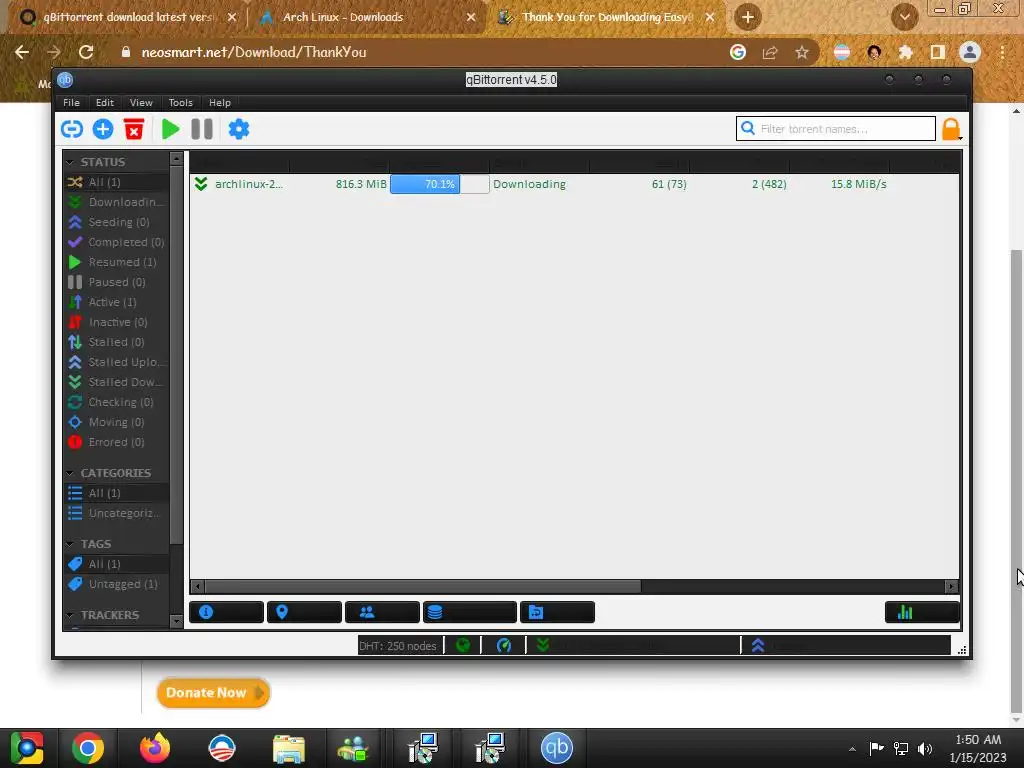The image size is (1024, 768).
Task: Filter by Stalled Downloading status
Action: click(x=116, y=382)
